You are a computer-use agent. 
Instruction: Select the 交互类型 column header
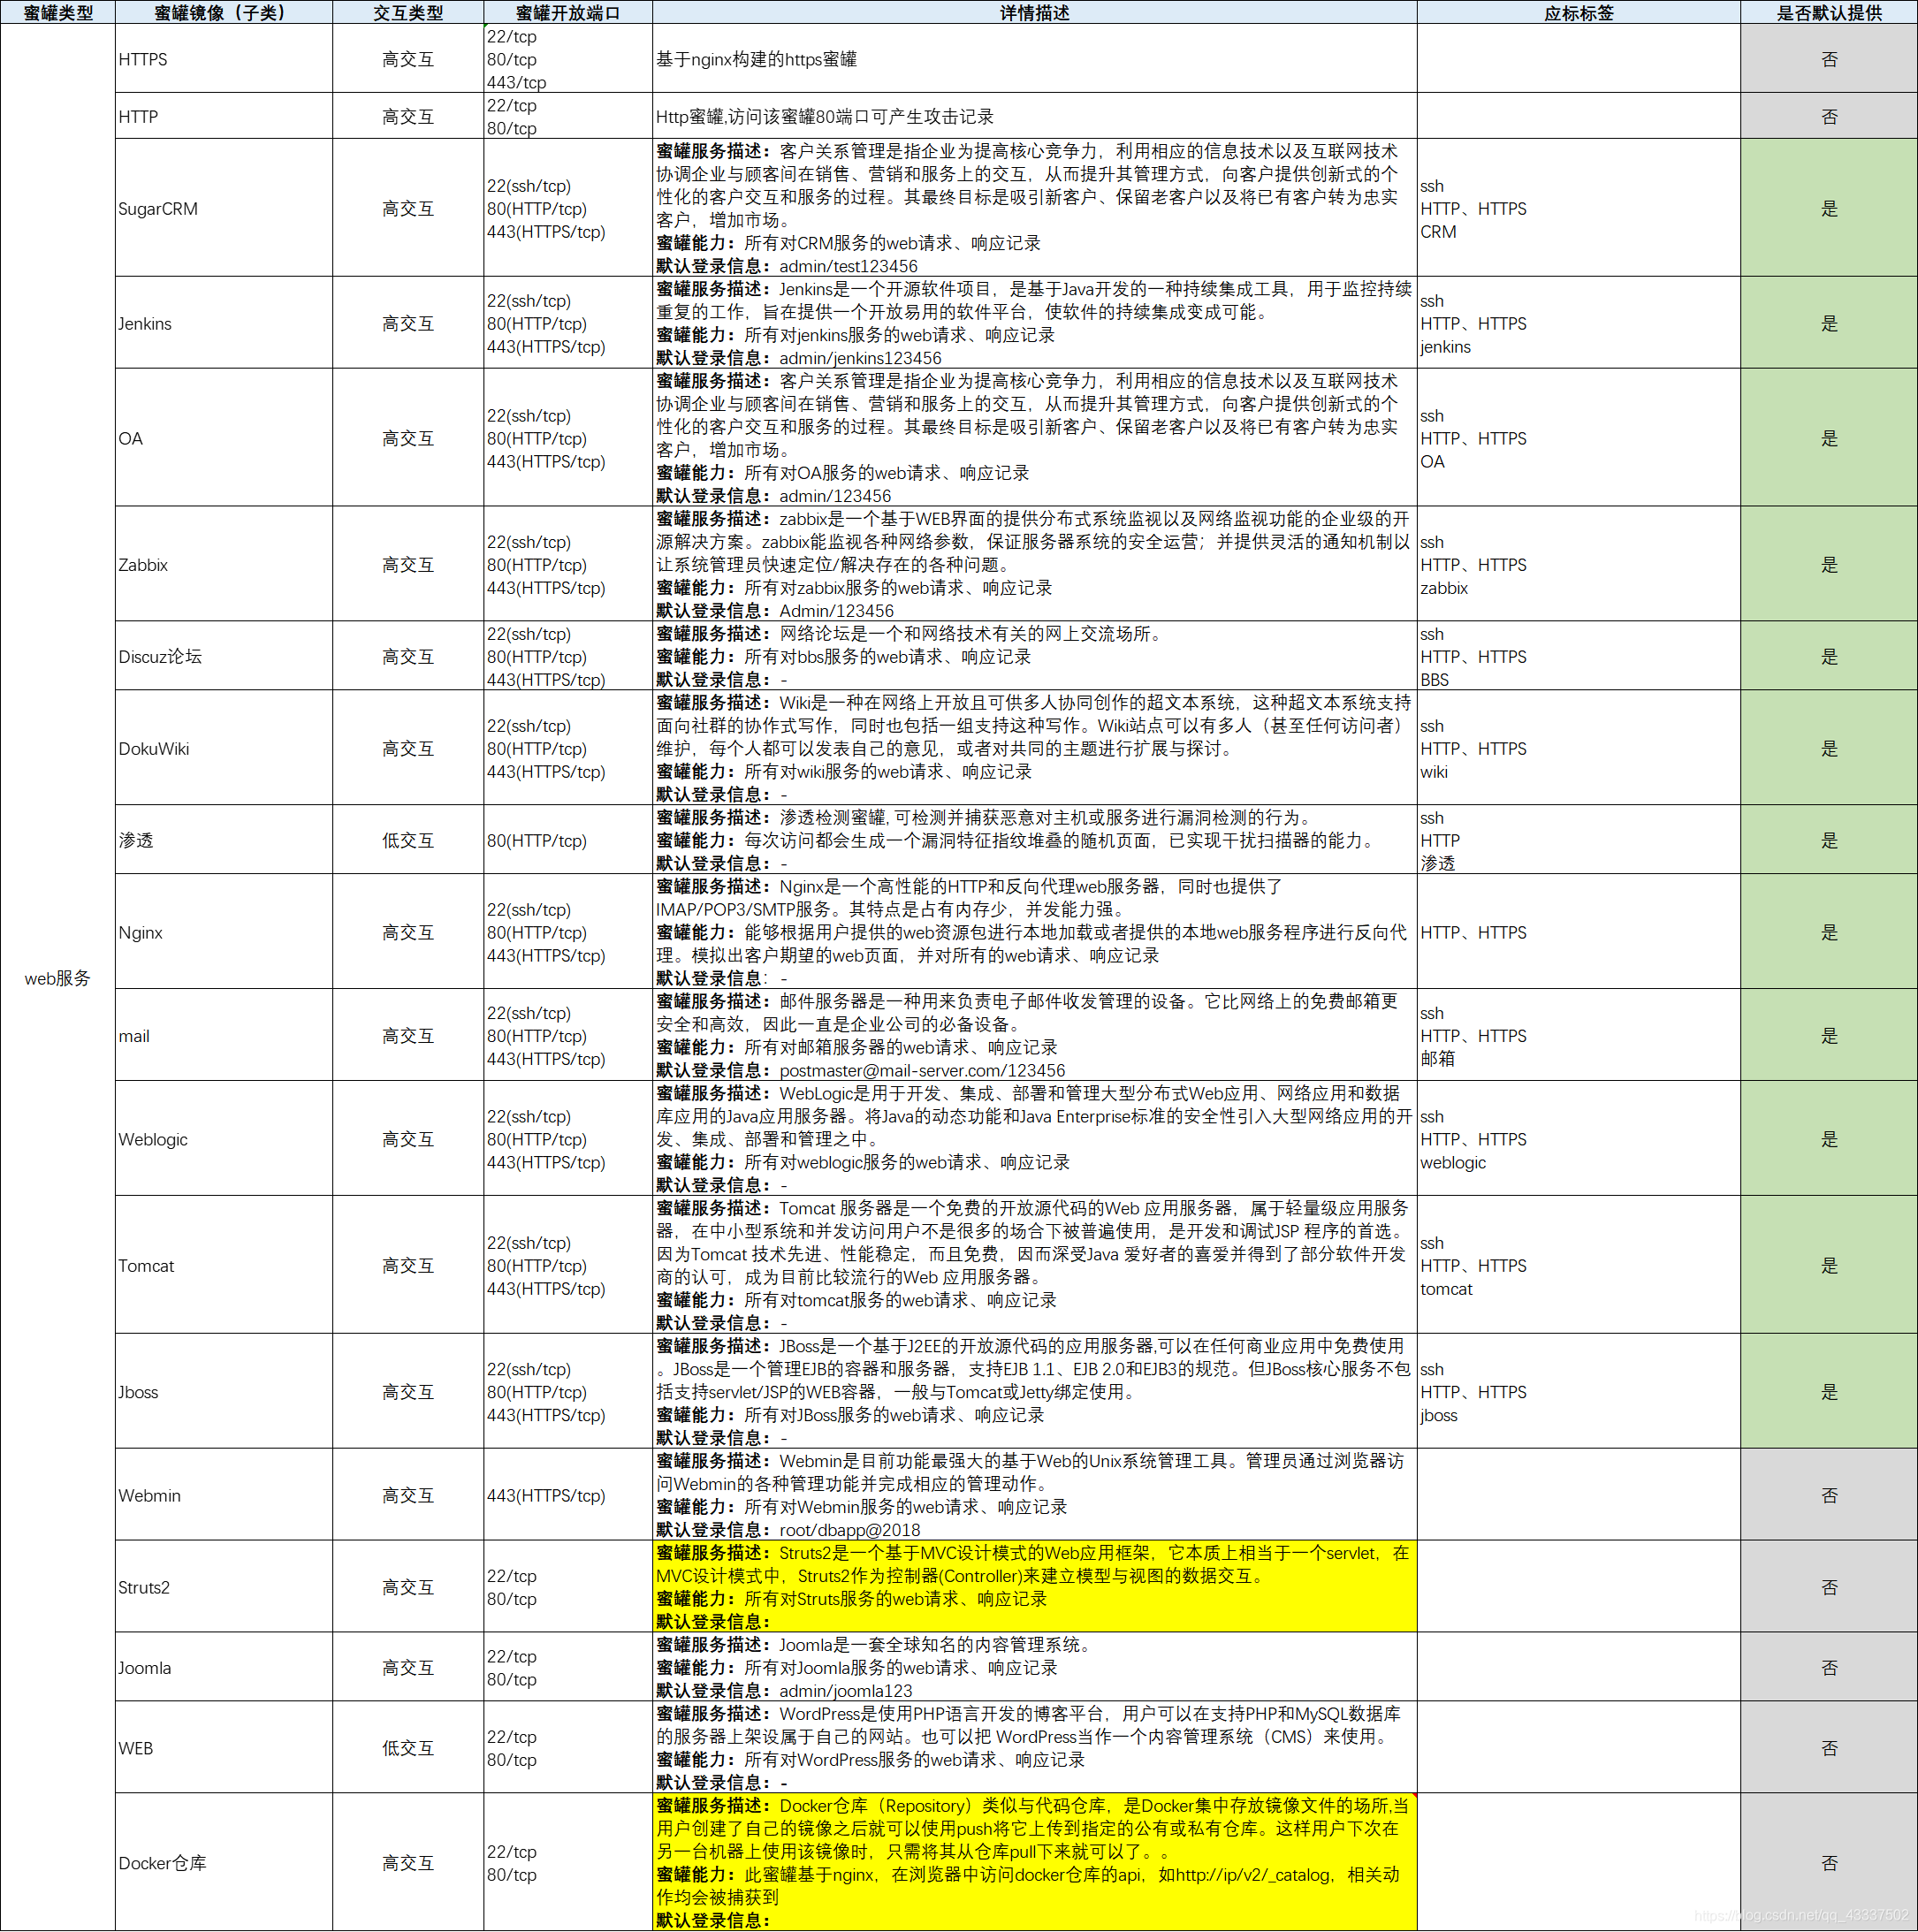(x=408, y=12)
